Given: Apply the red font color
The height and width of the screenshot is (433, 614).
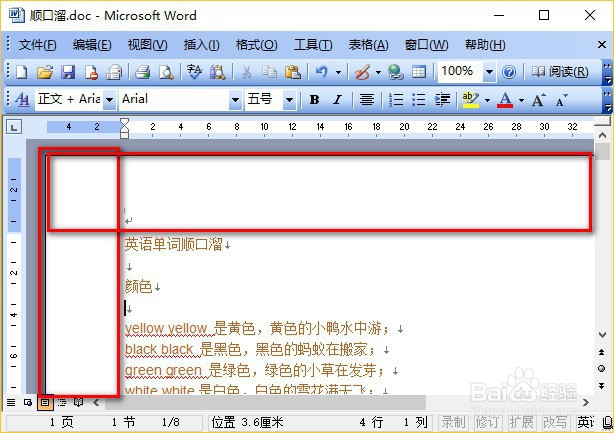Looking at the screenshot, I should click(x=505, y=100).
